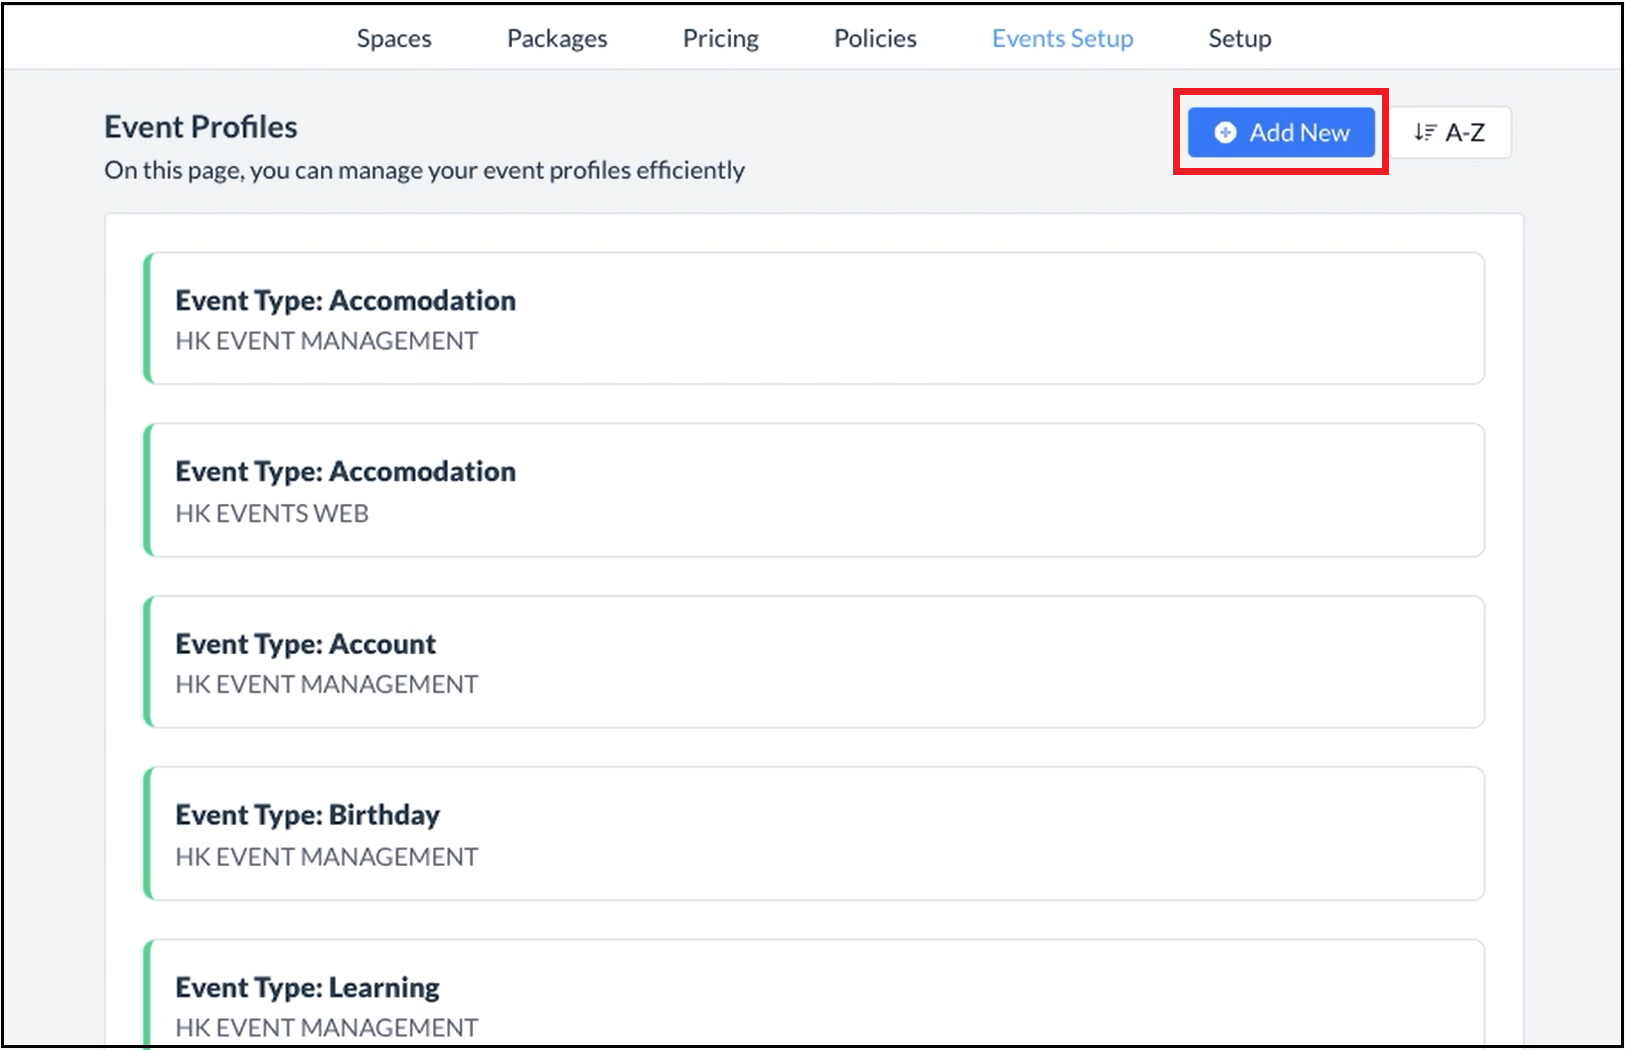Click the HK EVENTS WEB subtitle text
The height and width of the screenshot is (1050, 1625).
[x=272, y=513]
